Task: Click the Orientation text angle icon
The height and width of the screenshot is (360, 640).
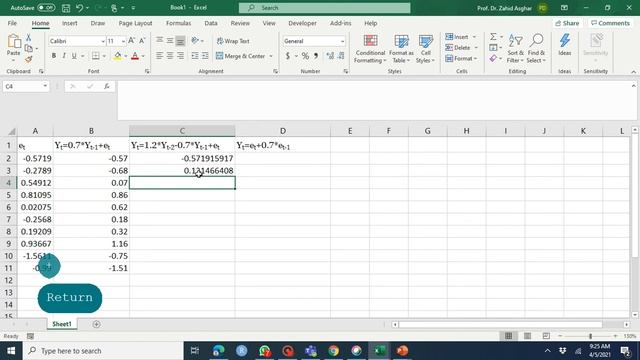Action: coord(196,40)
